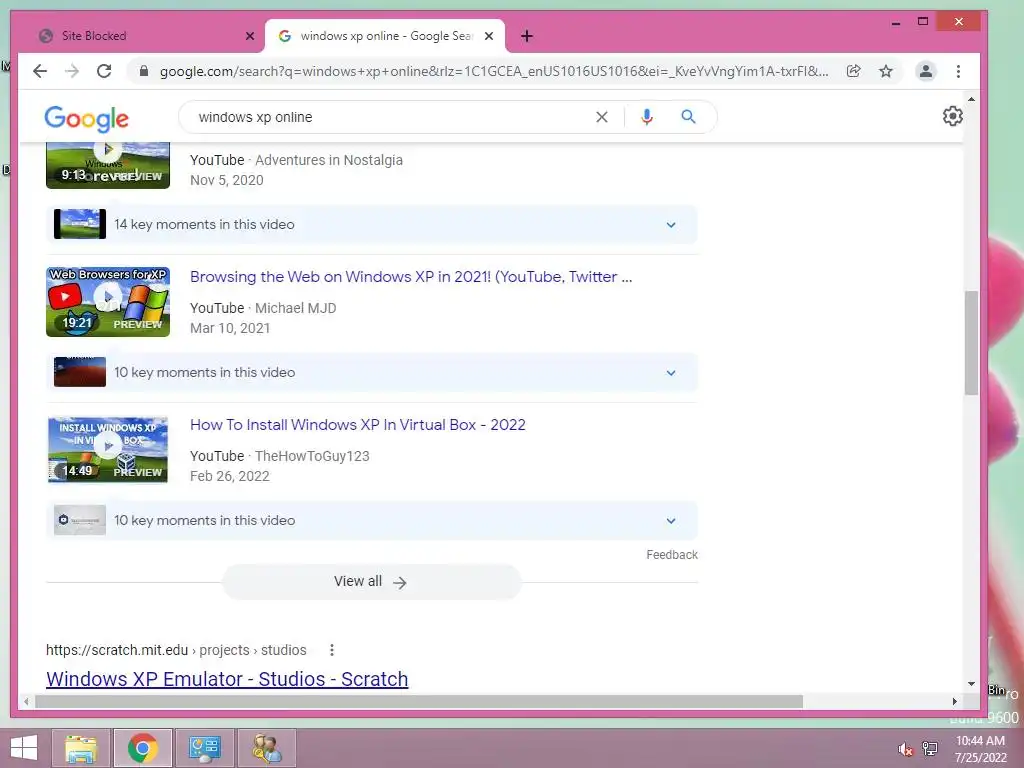
Task: Select the windows xp online Google tab
Action: [385, 36]
